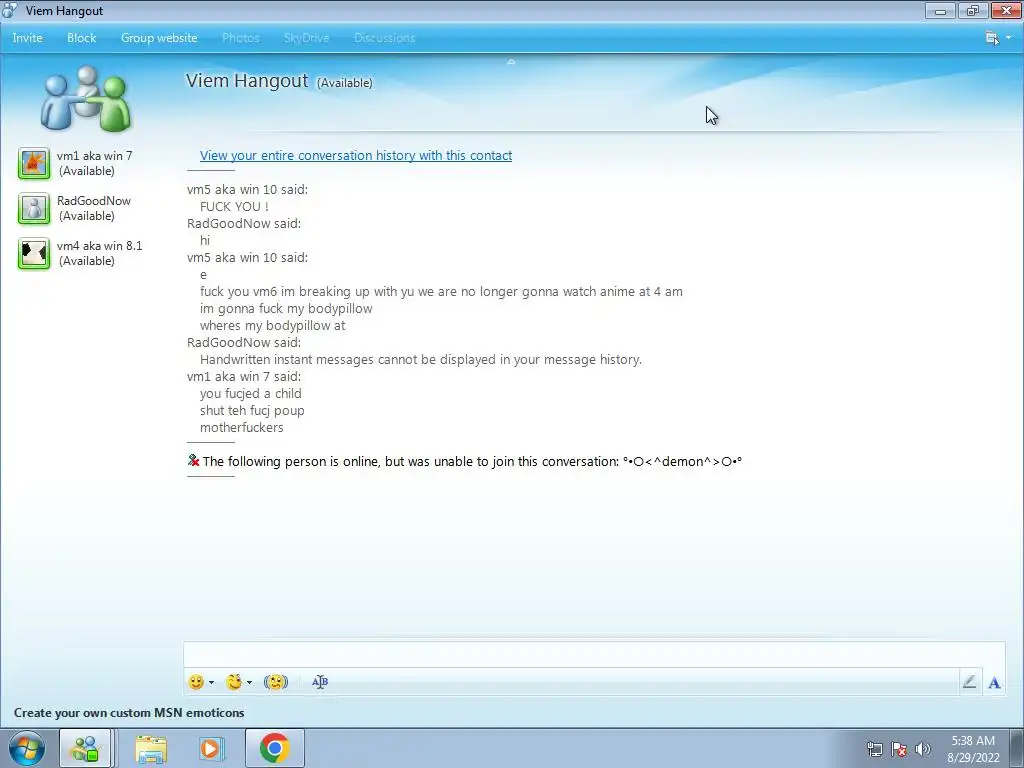Click the network tray icon
The width and height of the screenshot is (1024, 768).
click(x=874, y=749)
